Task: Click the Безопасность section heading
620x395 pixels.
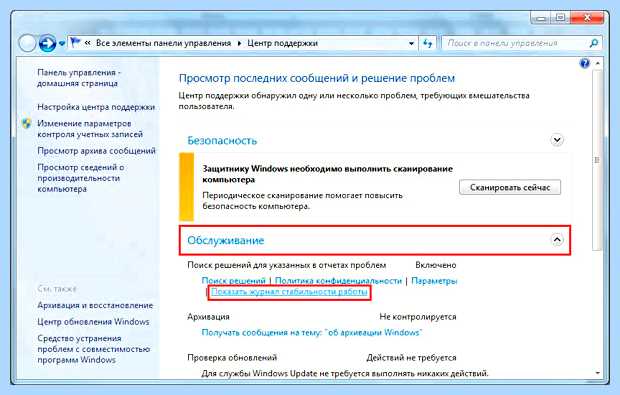Action: (222, 140)
